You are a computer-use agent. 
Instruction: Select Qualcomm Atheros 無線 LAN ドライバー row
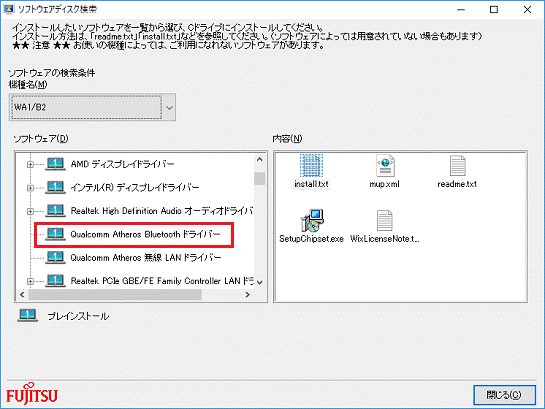click(146, 258)
